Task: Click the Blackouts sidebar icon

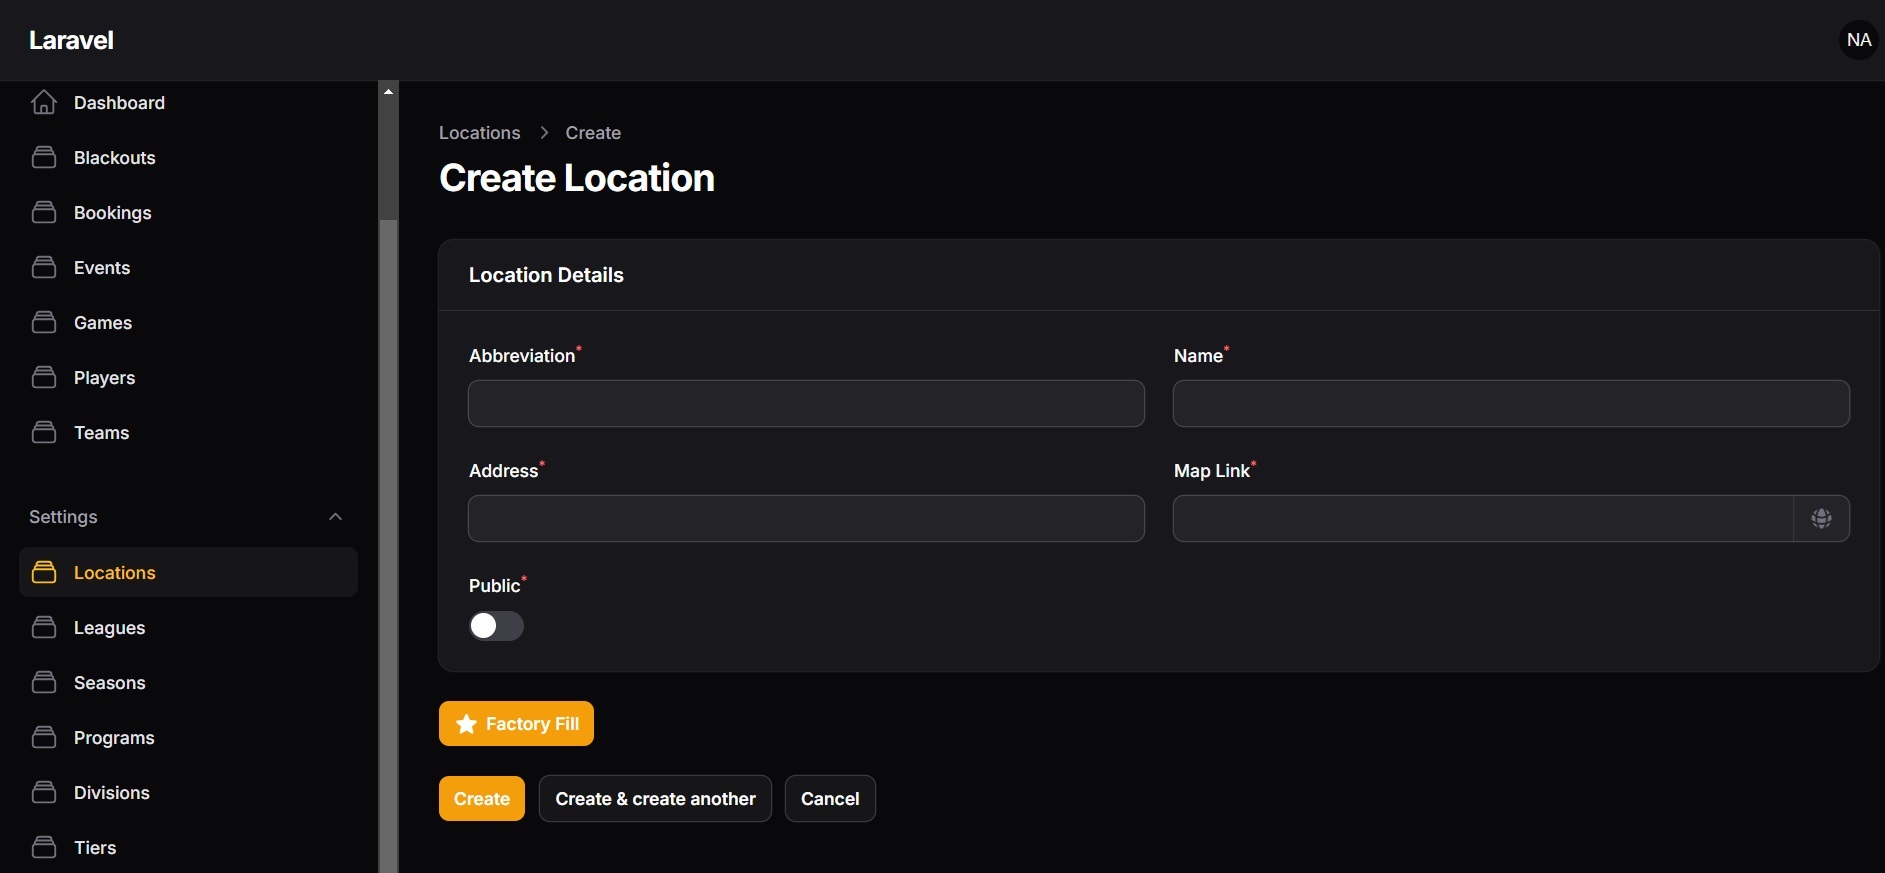Action: click(44, 157)
